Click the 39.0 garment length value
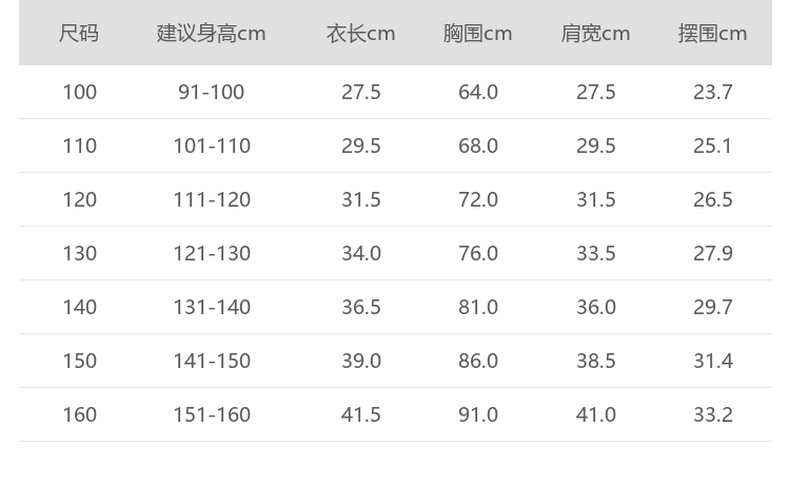Image resolution: width=790 pixels, height=485 pixels. pos(361,361)
